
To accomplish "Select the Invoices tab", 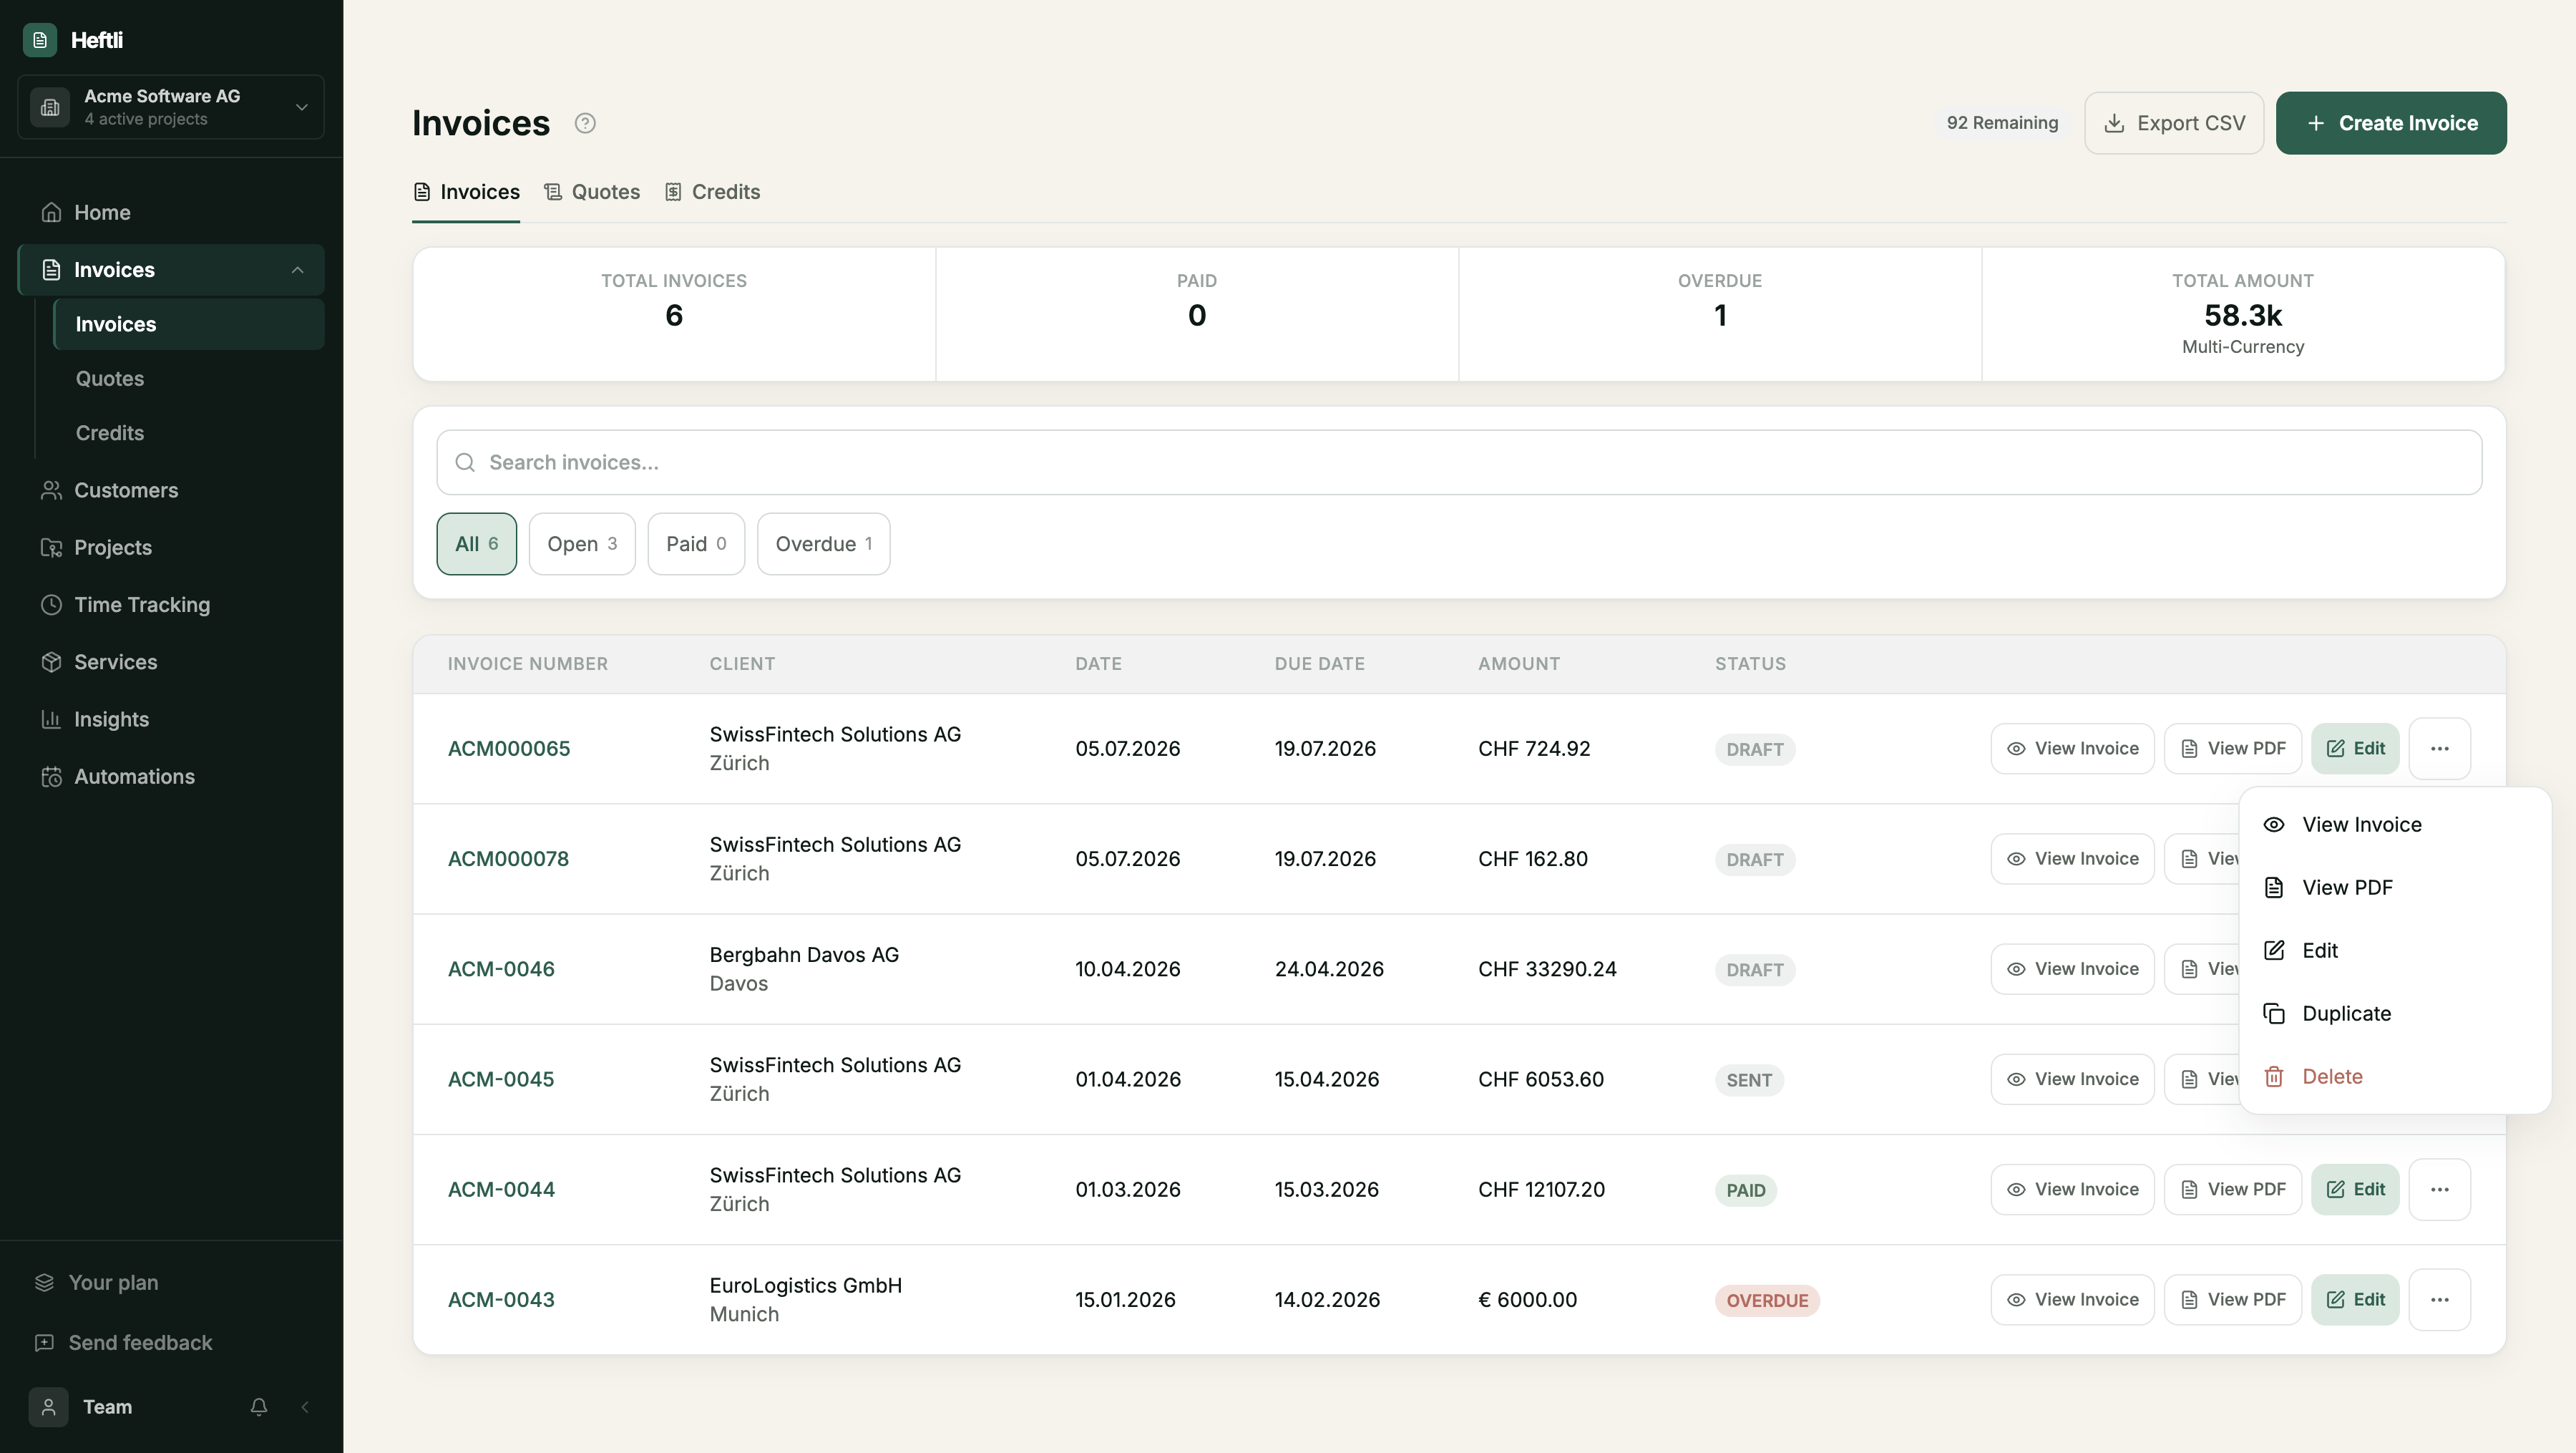I will (x=466, y=192).
